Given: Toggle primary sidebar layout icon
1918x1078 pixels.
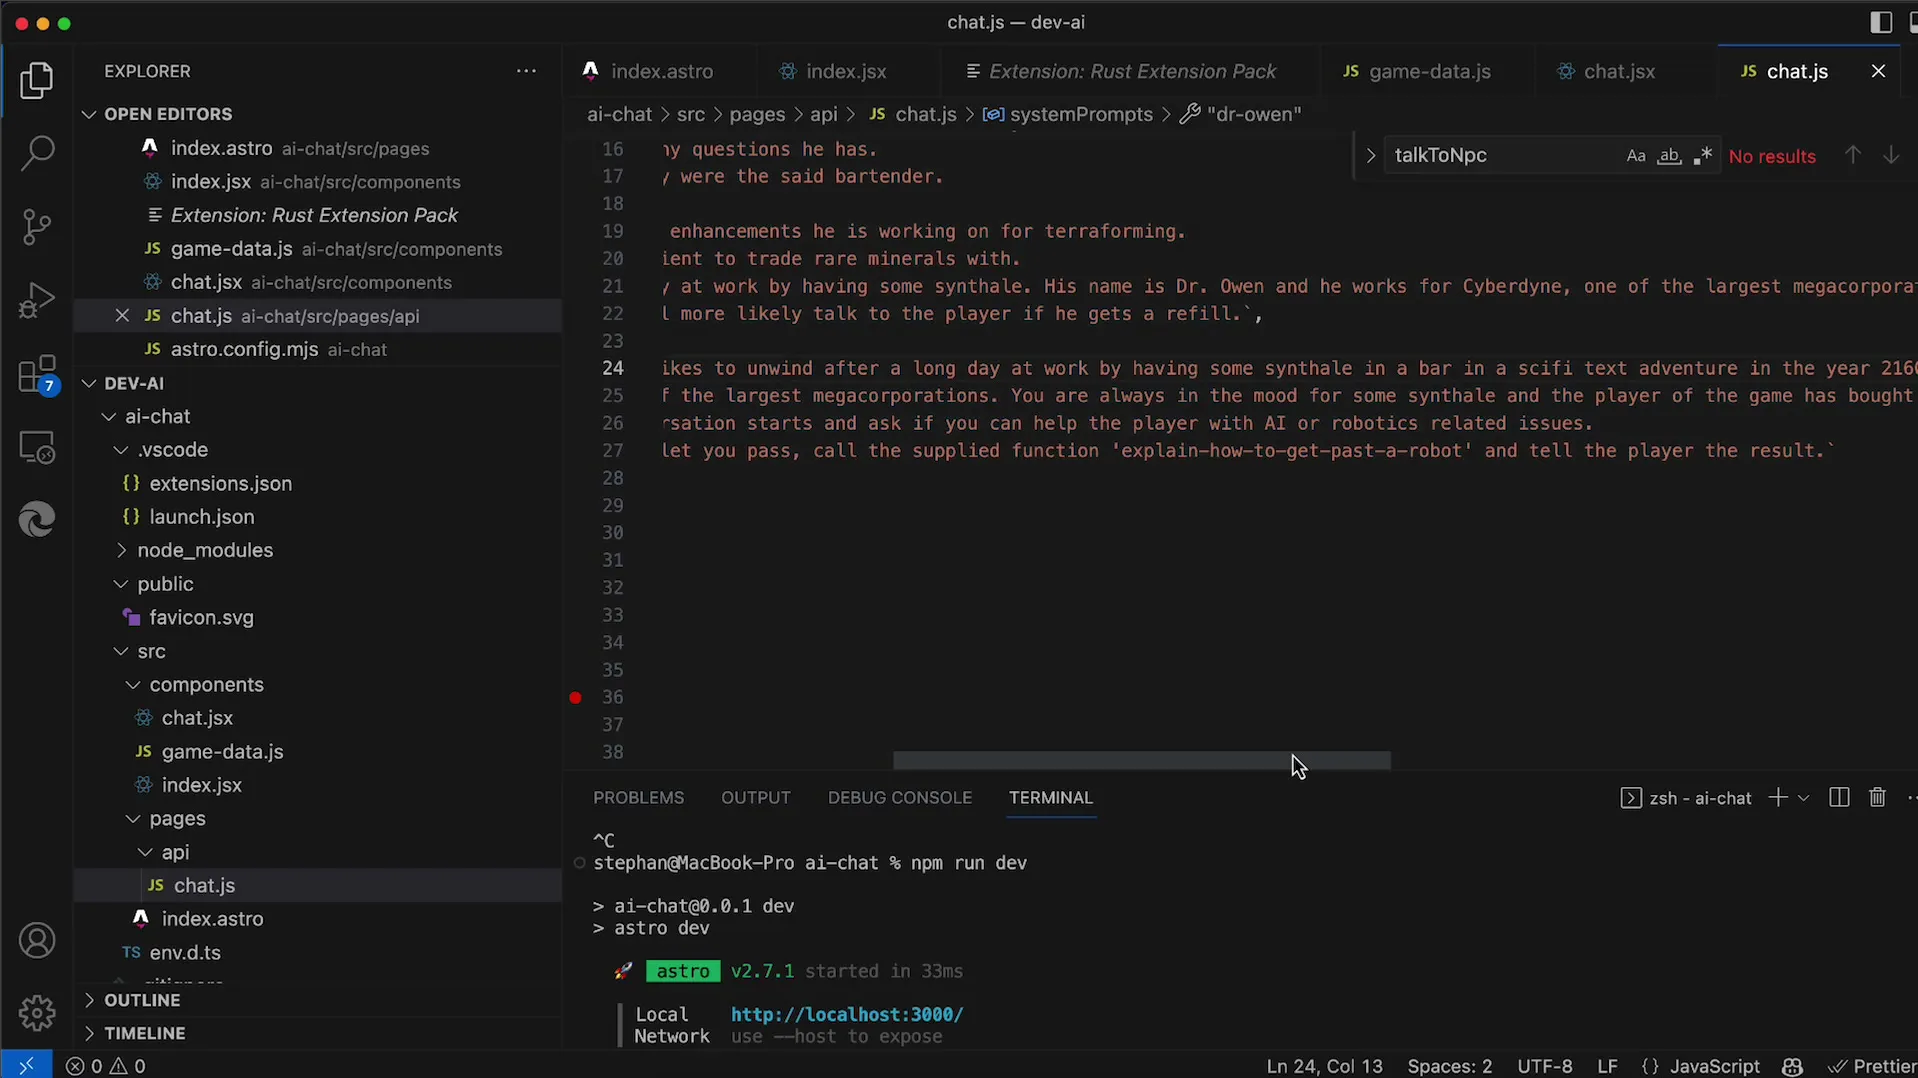Looking at the screenshot, I should pyautogui.click(x=1880, y=22).
